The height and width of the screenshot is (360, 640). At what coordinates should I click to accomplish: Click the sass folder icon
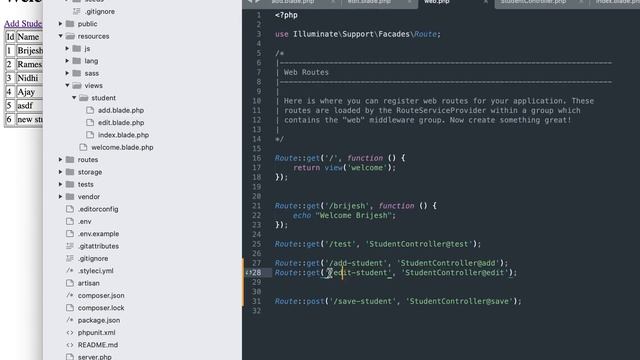point(77,73)
